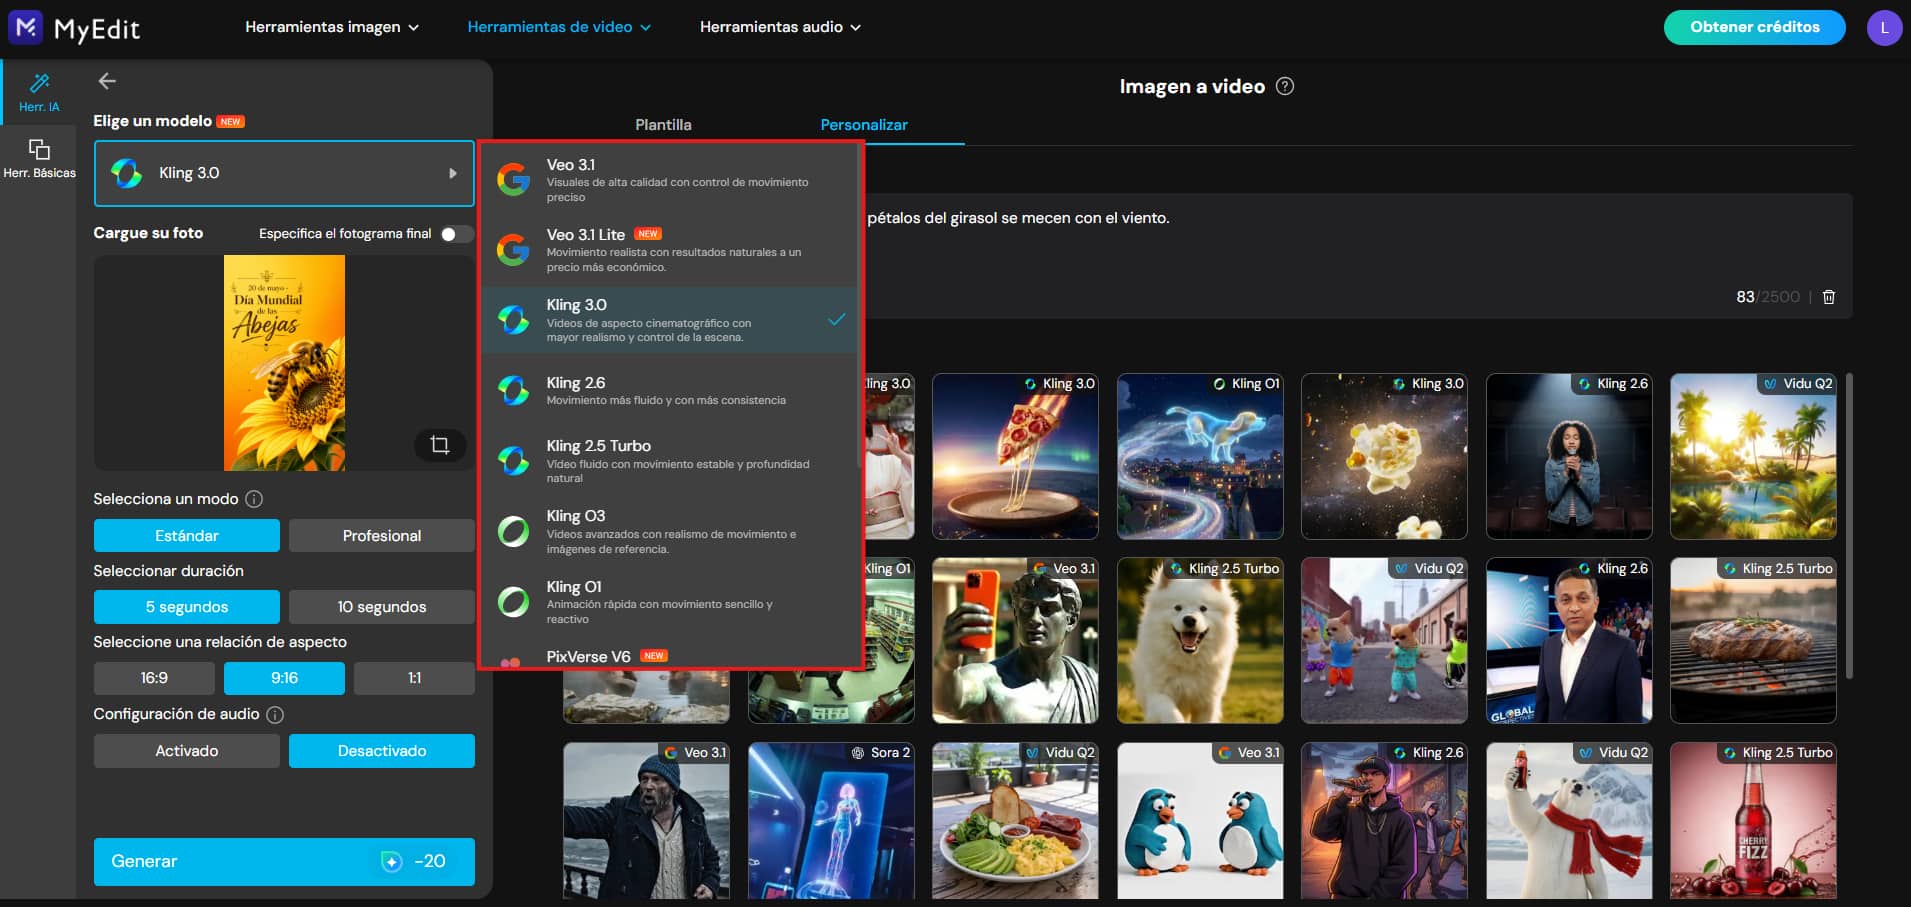Choose Veo 3.1 from model list
The width and height of the screenshot is (1911, 907).
(x=670, y=180)
